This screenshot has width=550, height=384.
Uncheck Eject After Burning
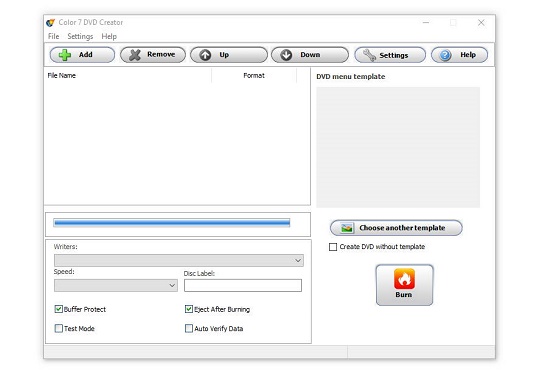click(189, 309)
